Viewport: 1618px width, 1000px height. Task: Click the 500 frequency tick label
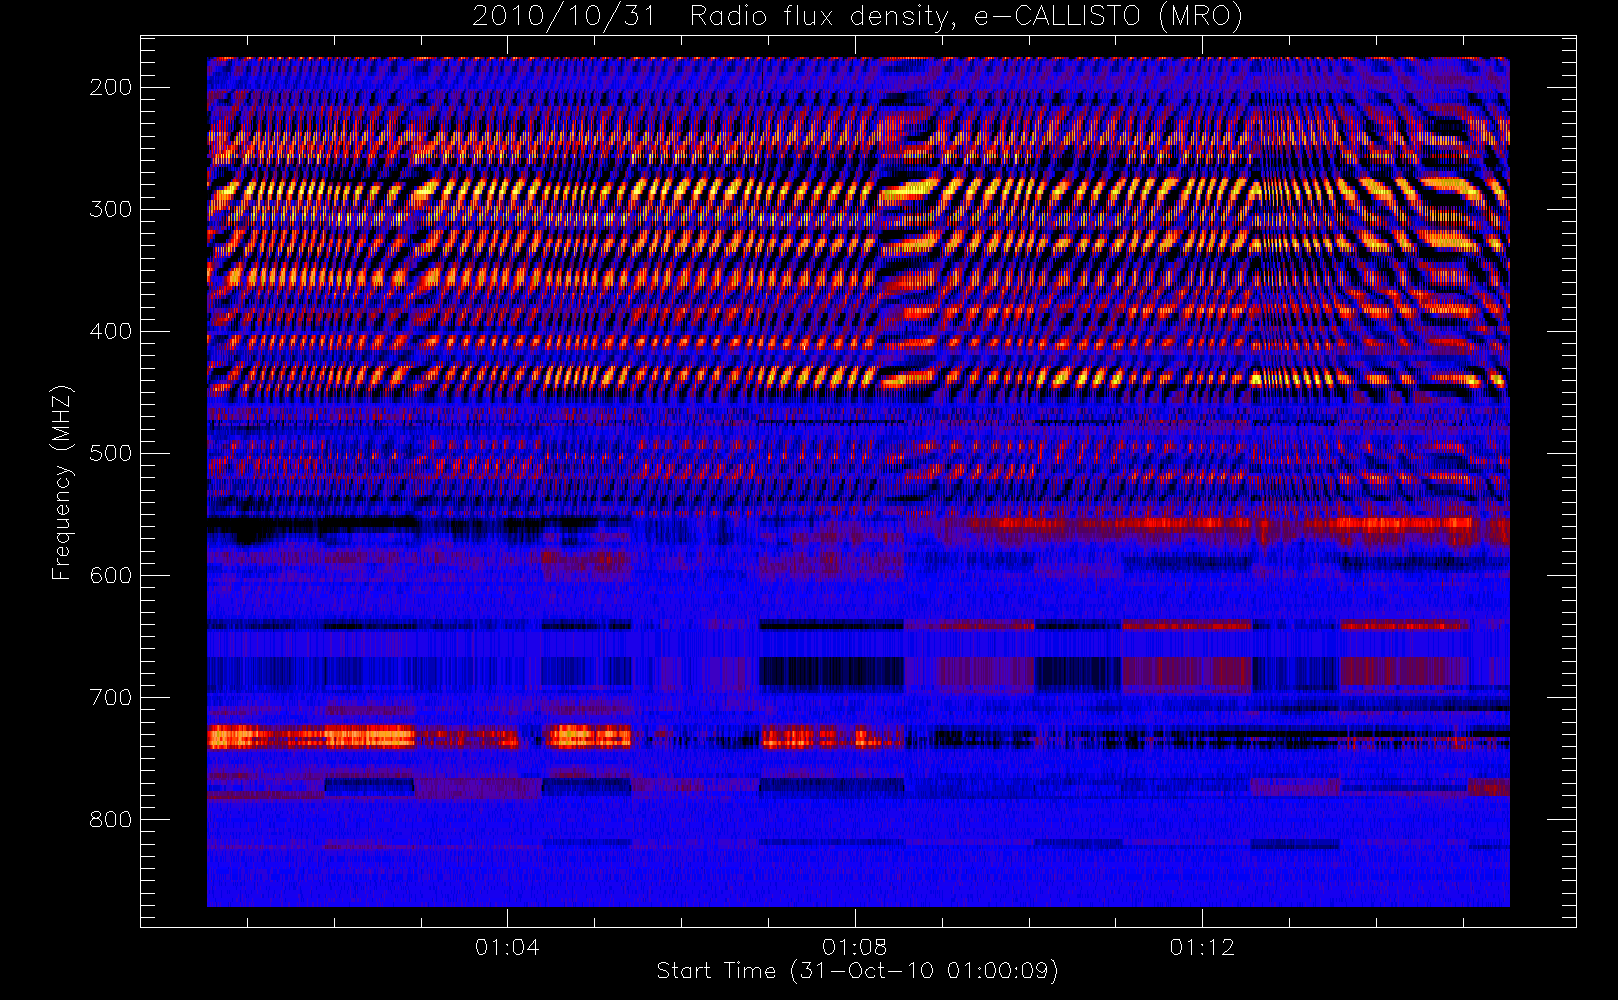(110, 453)
